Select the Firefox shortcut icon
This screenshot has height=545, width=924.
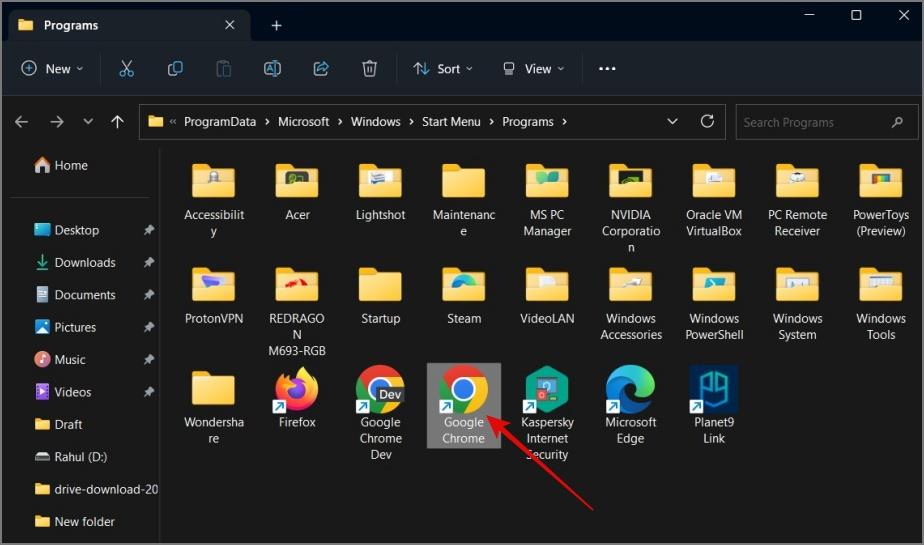(x=297, y=389)
